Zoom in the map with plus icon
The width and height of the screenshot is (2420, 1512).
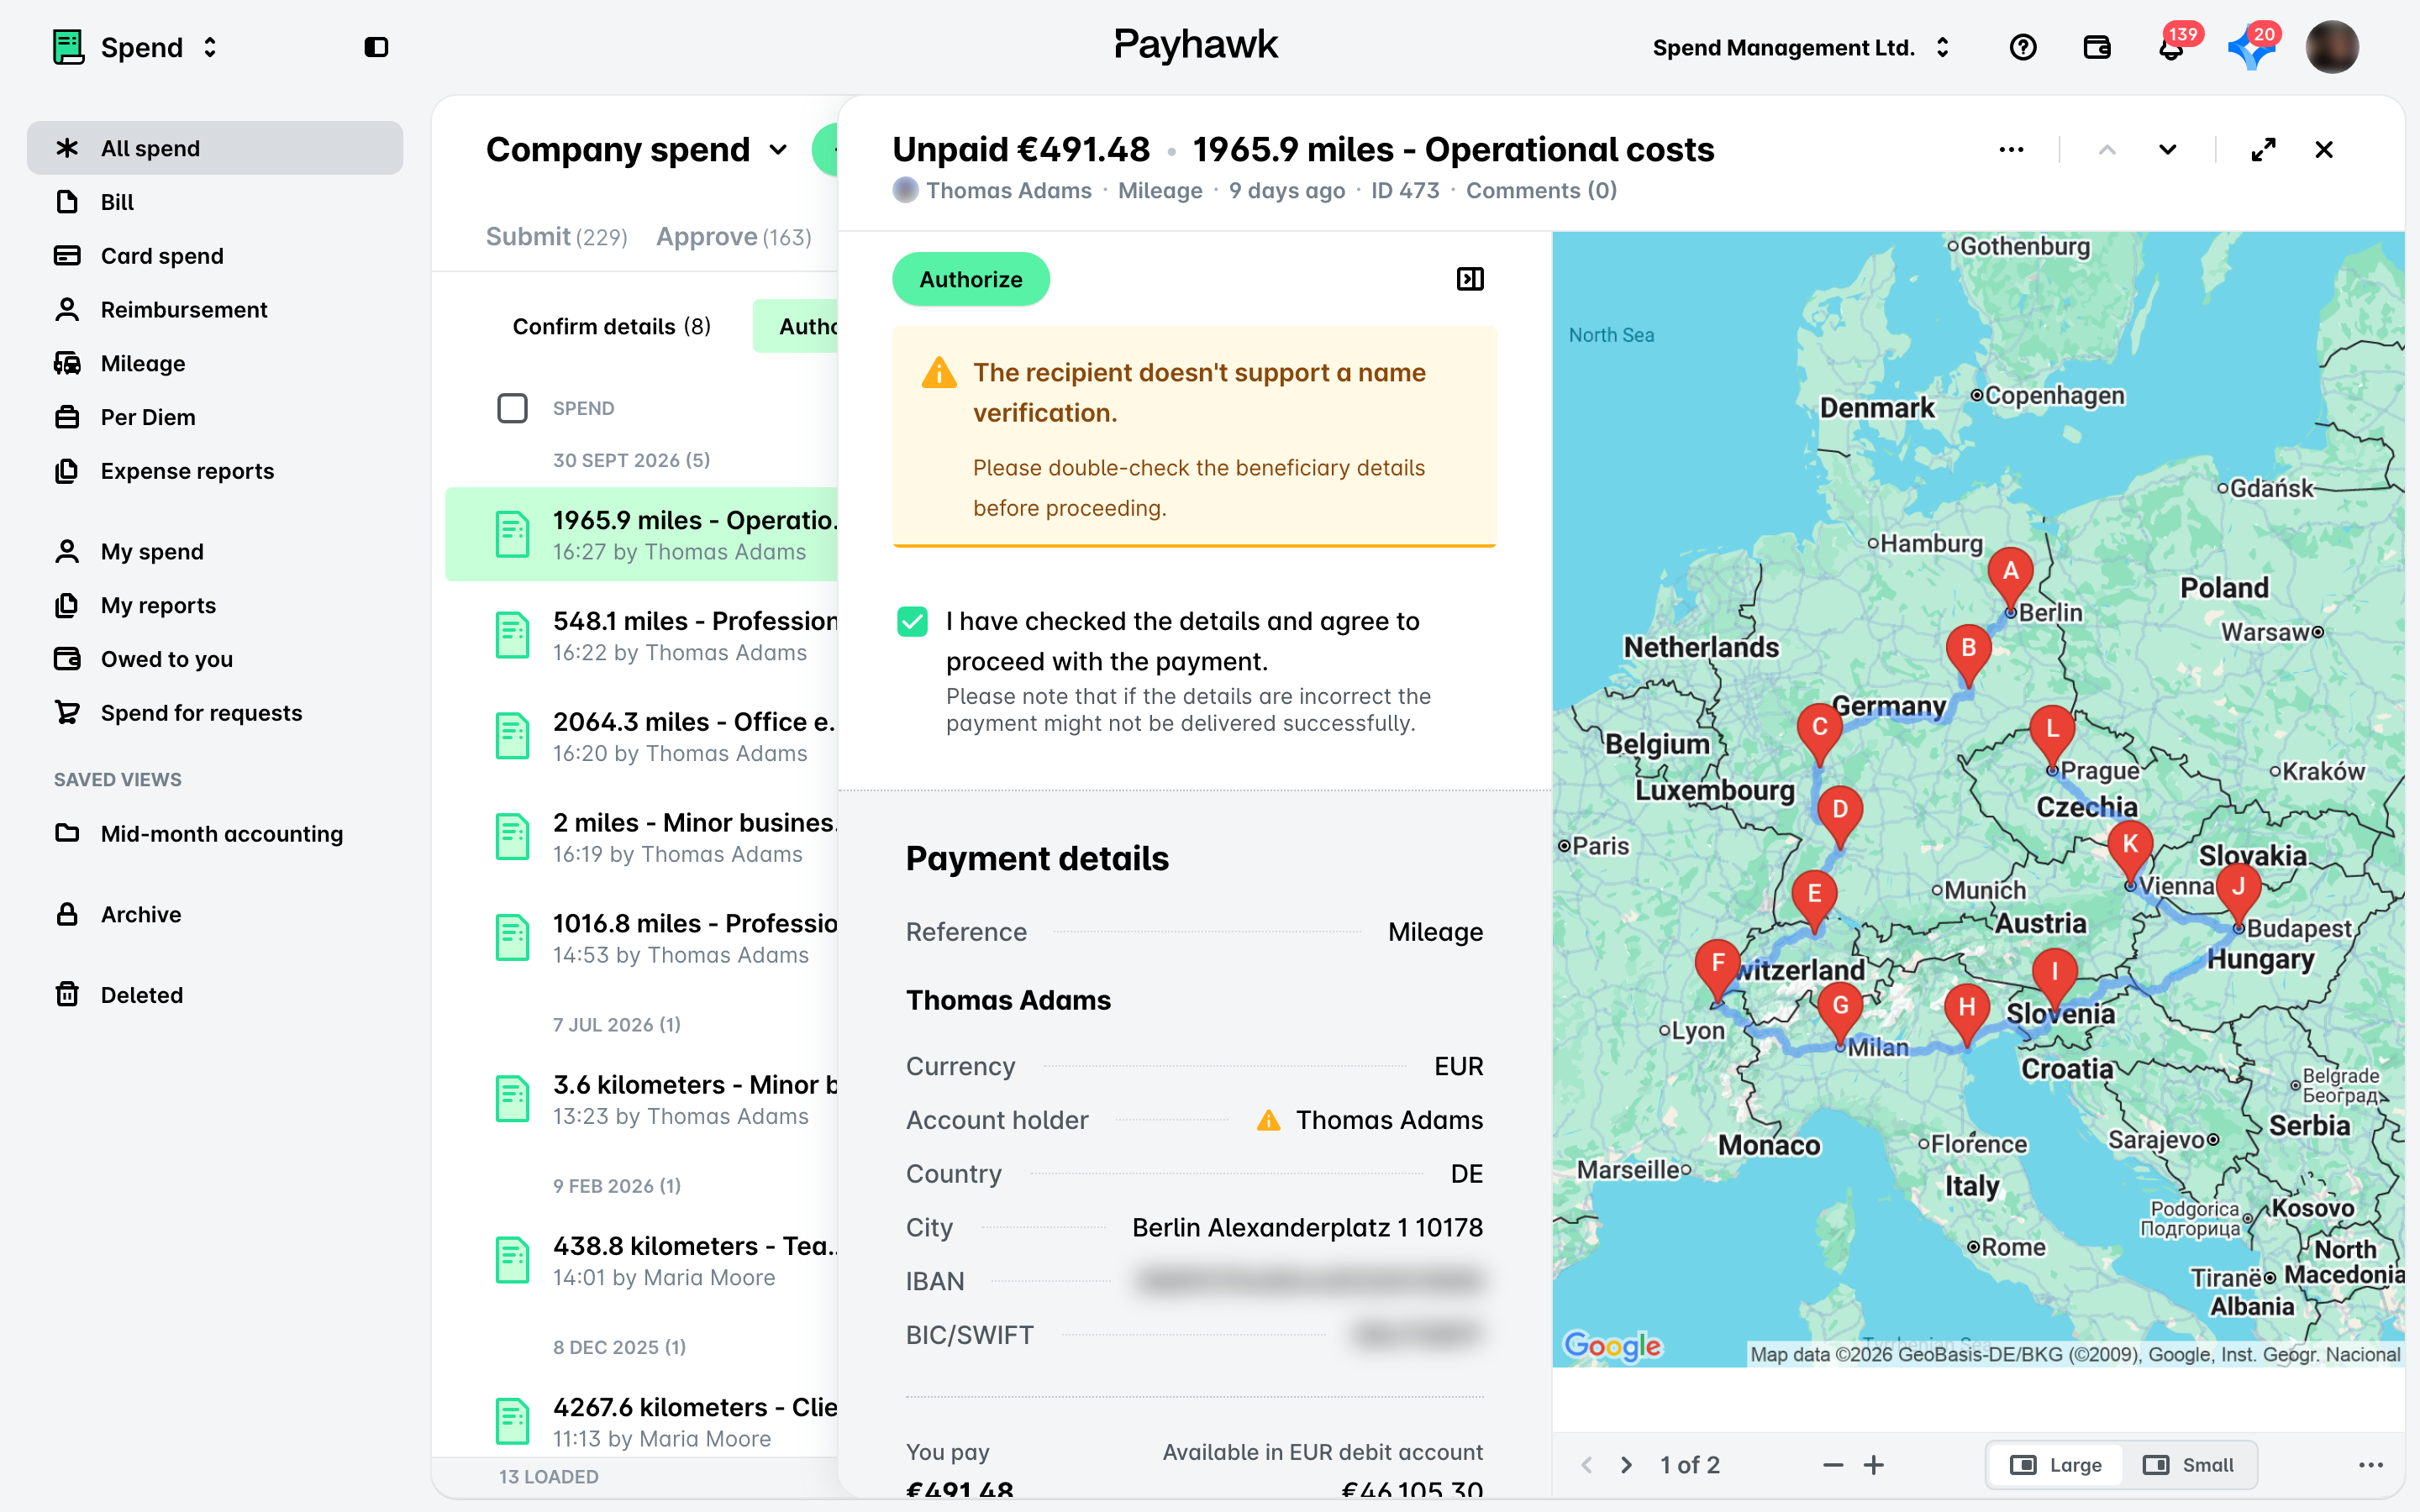click(x=1874, y=1465)
